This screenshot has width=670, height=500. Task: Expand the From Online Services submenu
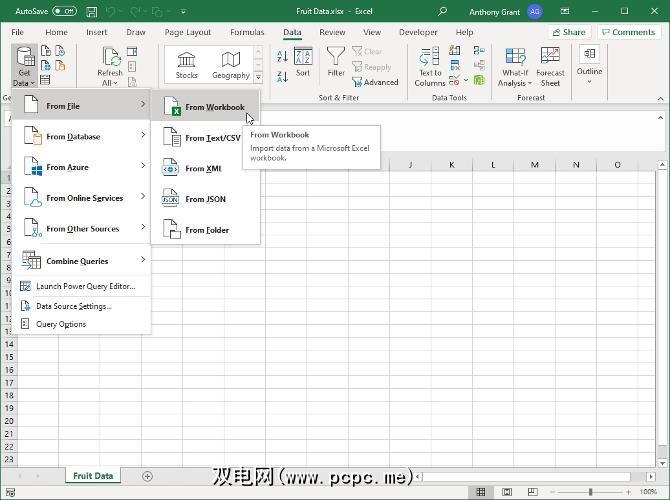pos(81,198)
